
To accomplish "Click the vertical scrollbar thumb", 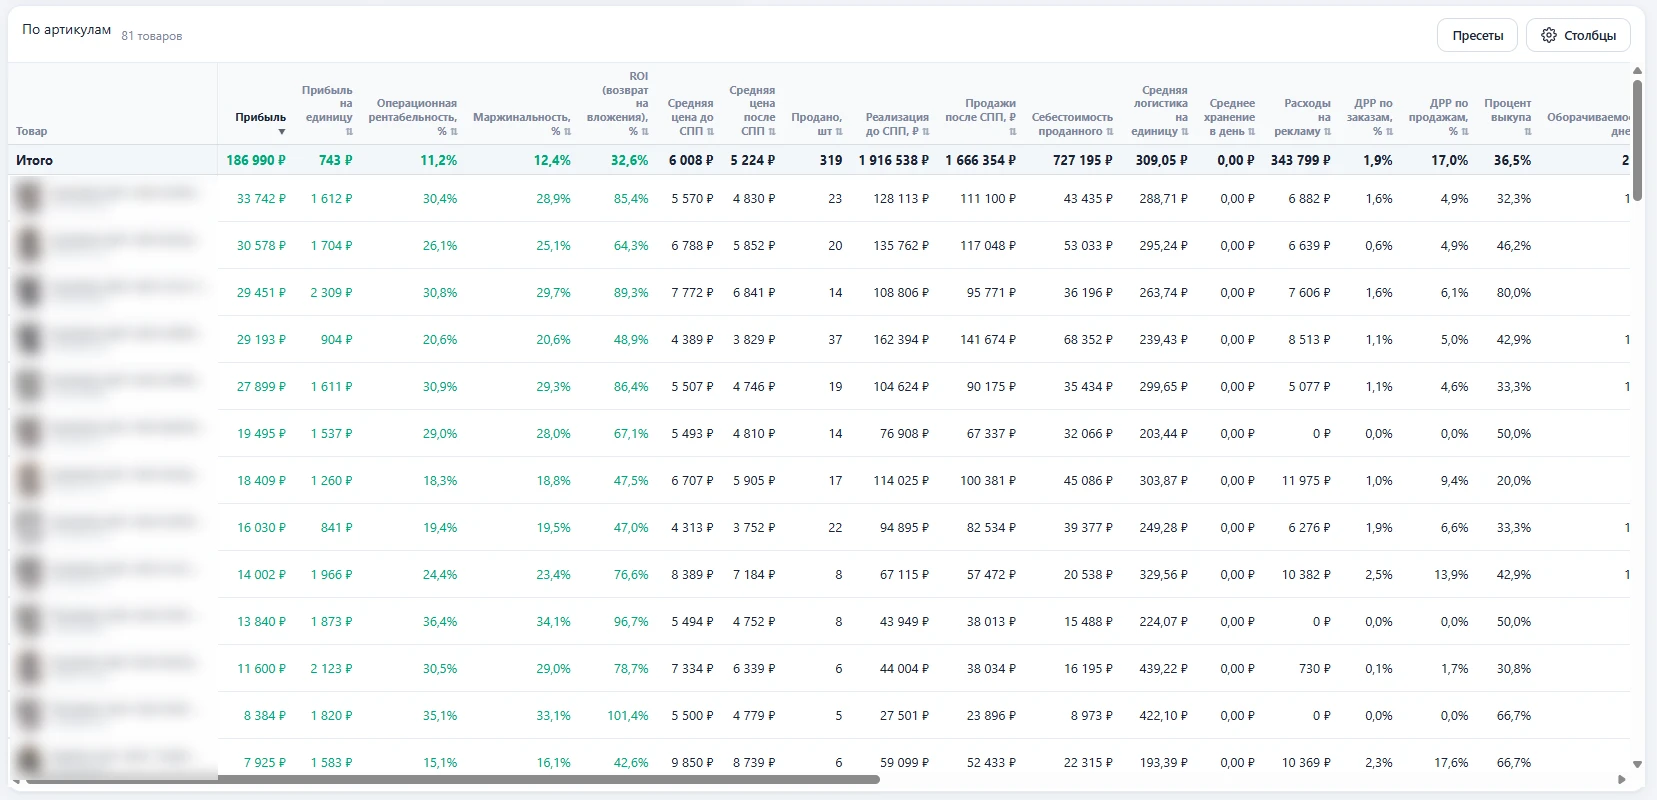I will [x=1637, y=140].
